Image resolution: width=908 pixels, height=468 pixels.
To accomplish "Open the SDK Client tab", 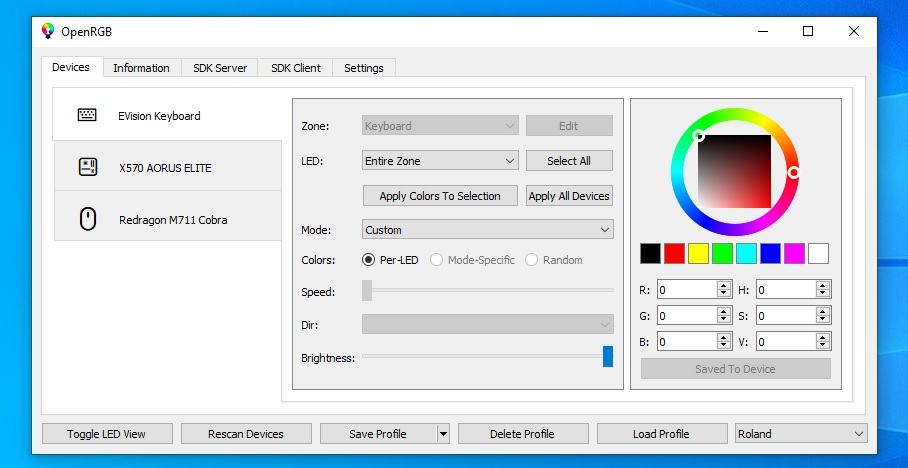I will coord(295,68).
